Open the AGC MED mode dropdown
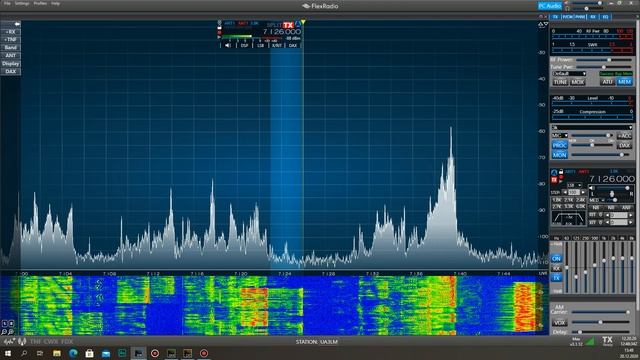The image size is (640, 360). (x=596, y=200)
